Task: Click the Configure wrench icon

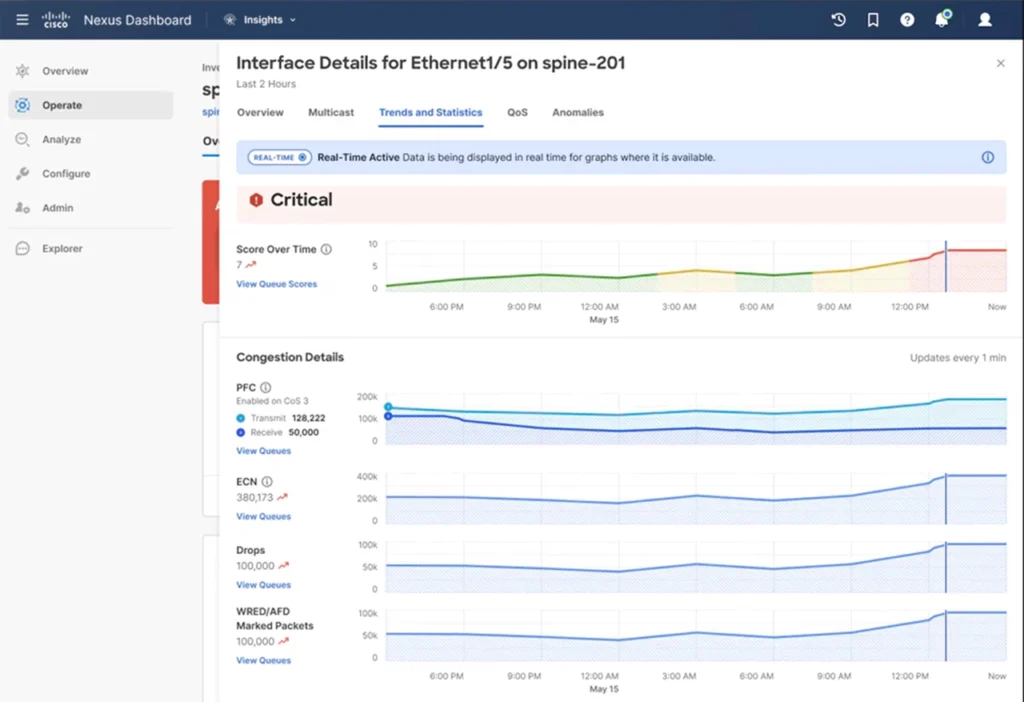Action: pos(22,174)
